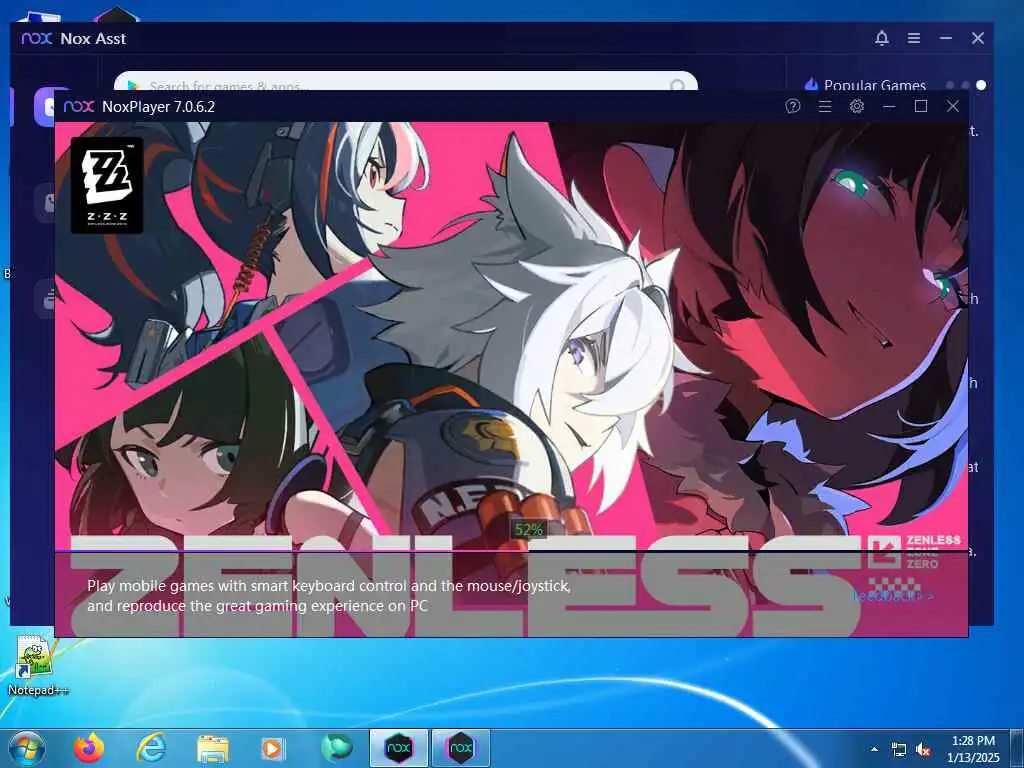Click the Popular Games heading in Nox Asst
Screen dimensions: 1024x768
[x=874, y=85]
